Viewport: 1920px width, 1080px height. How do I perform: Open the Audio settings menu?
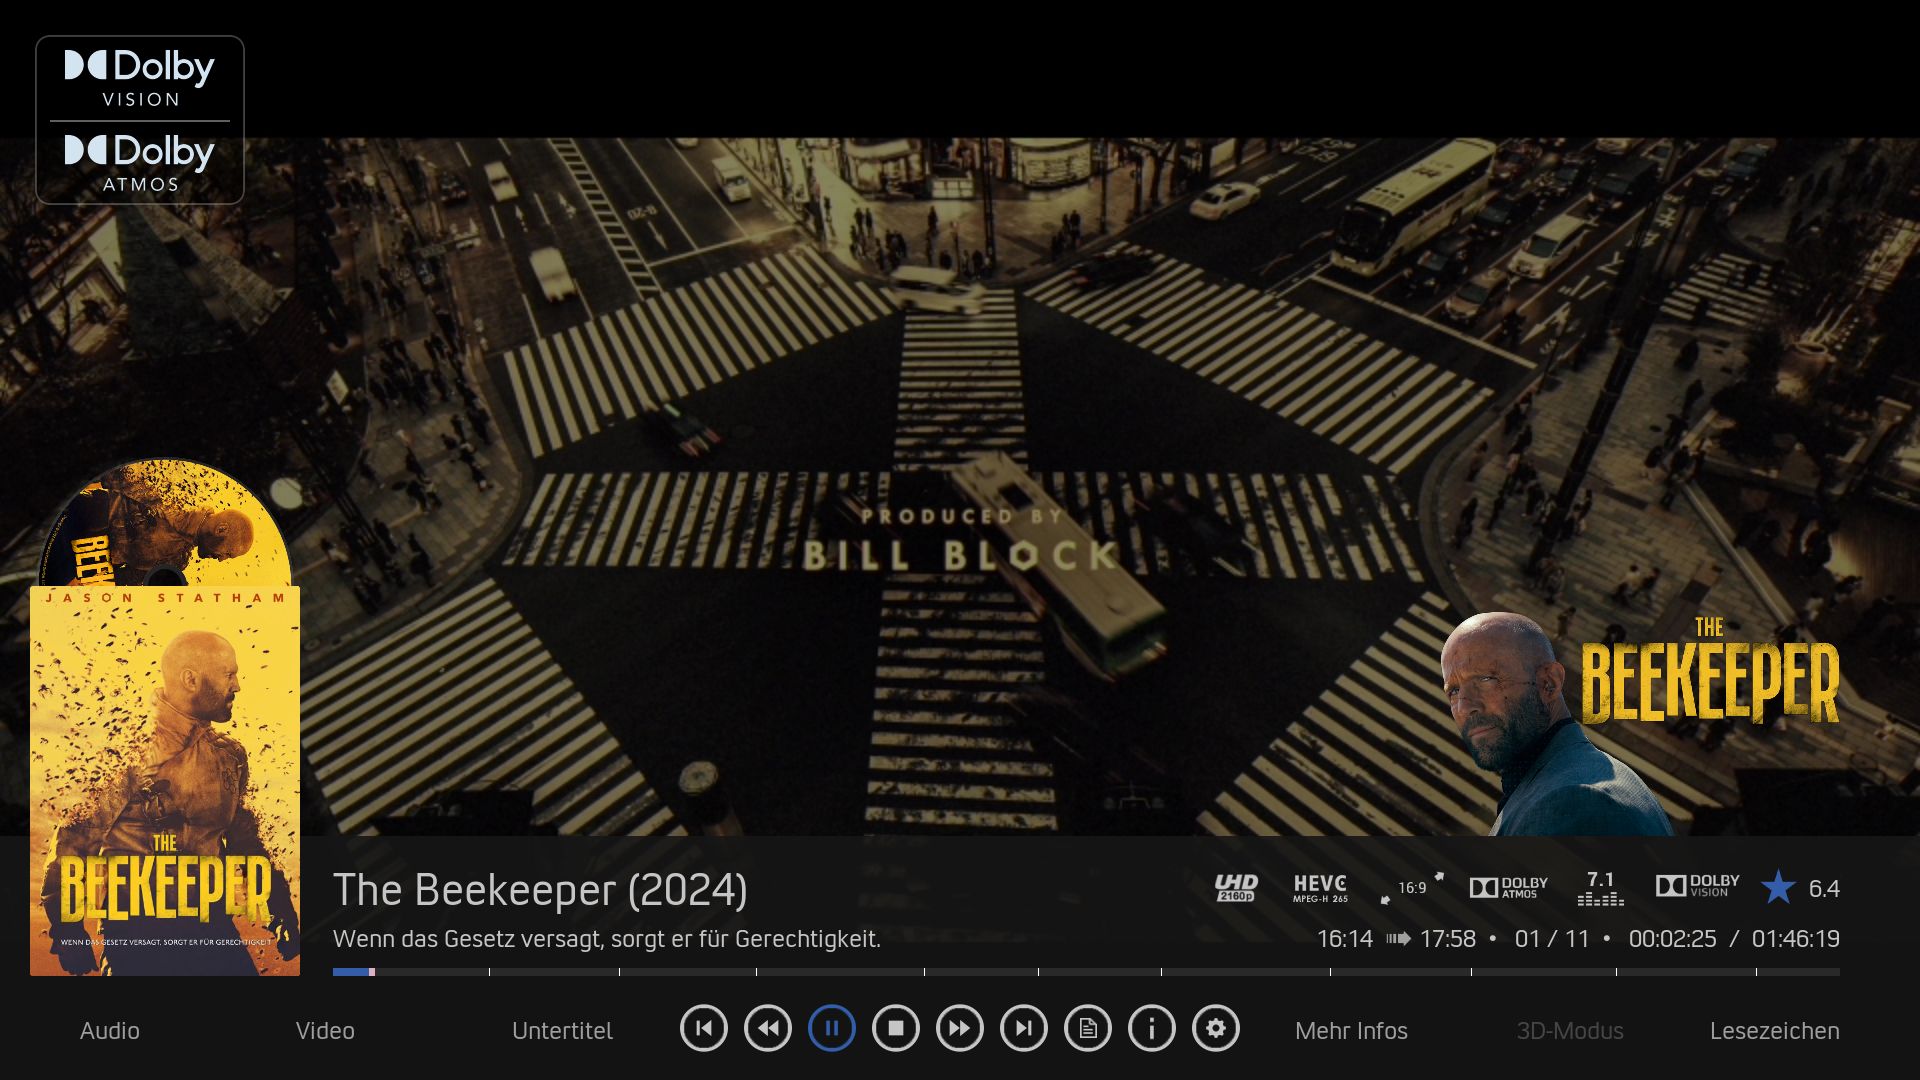110,1030
